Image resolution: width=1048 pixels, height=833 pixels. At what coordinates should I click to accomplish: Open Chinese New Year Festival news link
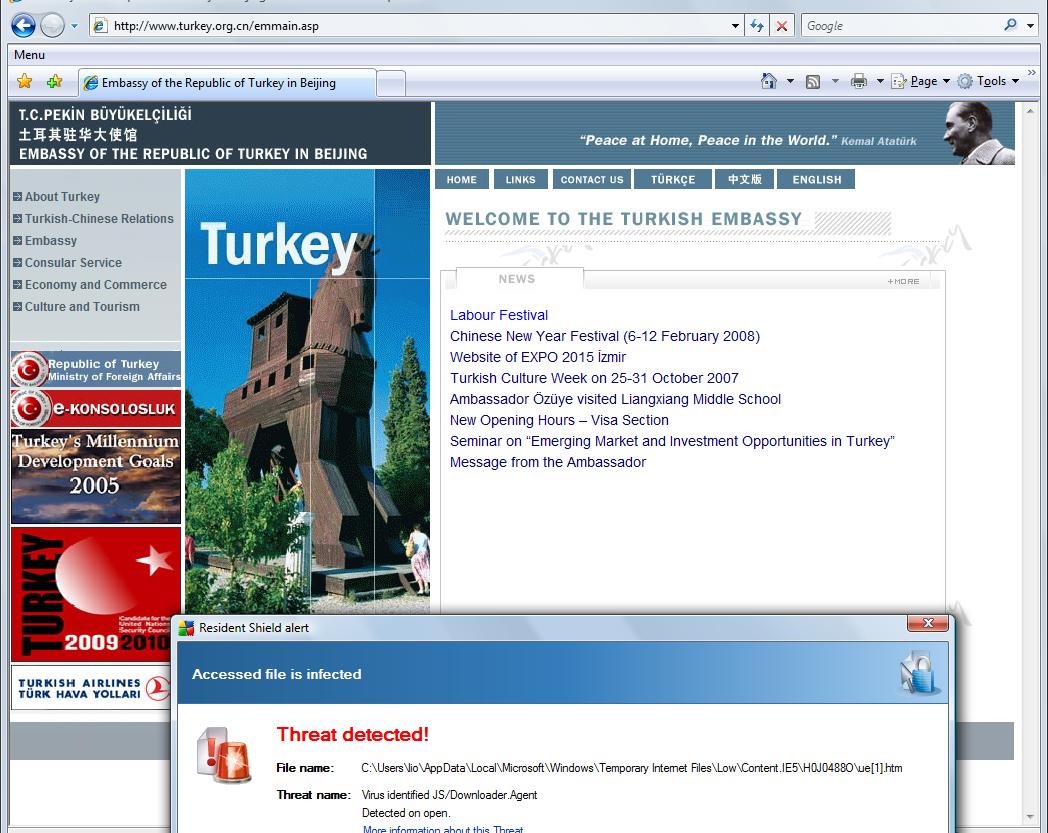point(605,336)
